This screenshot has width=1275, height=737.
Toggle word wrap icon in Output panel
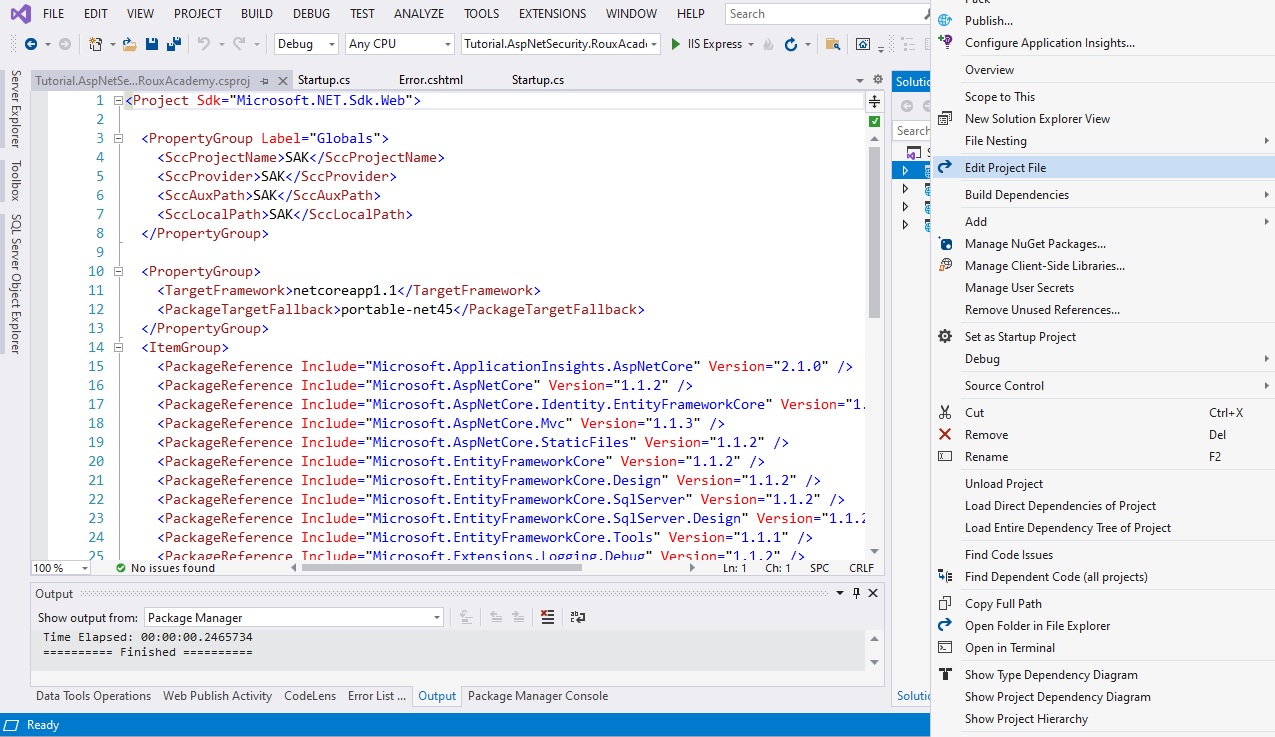pos(578,617)
